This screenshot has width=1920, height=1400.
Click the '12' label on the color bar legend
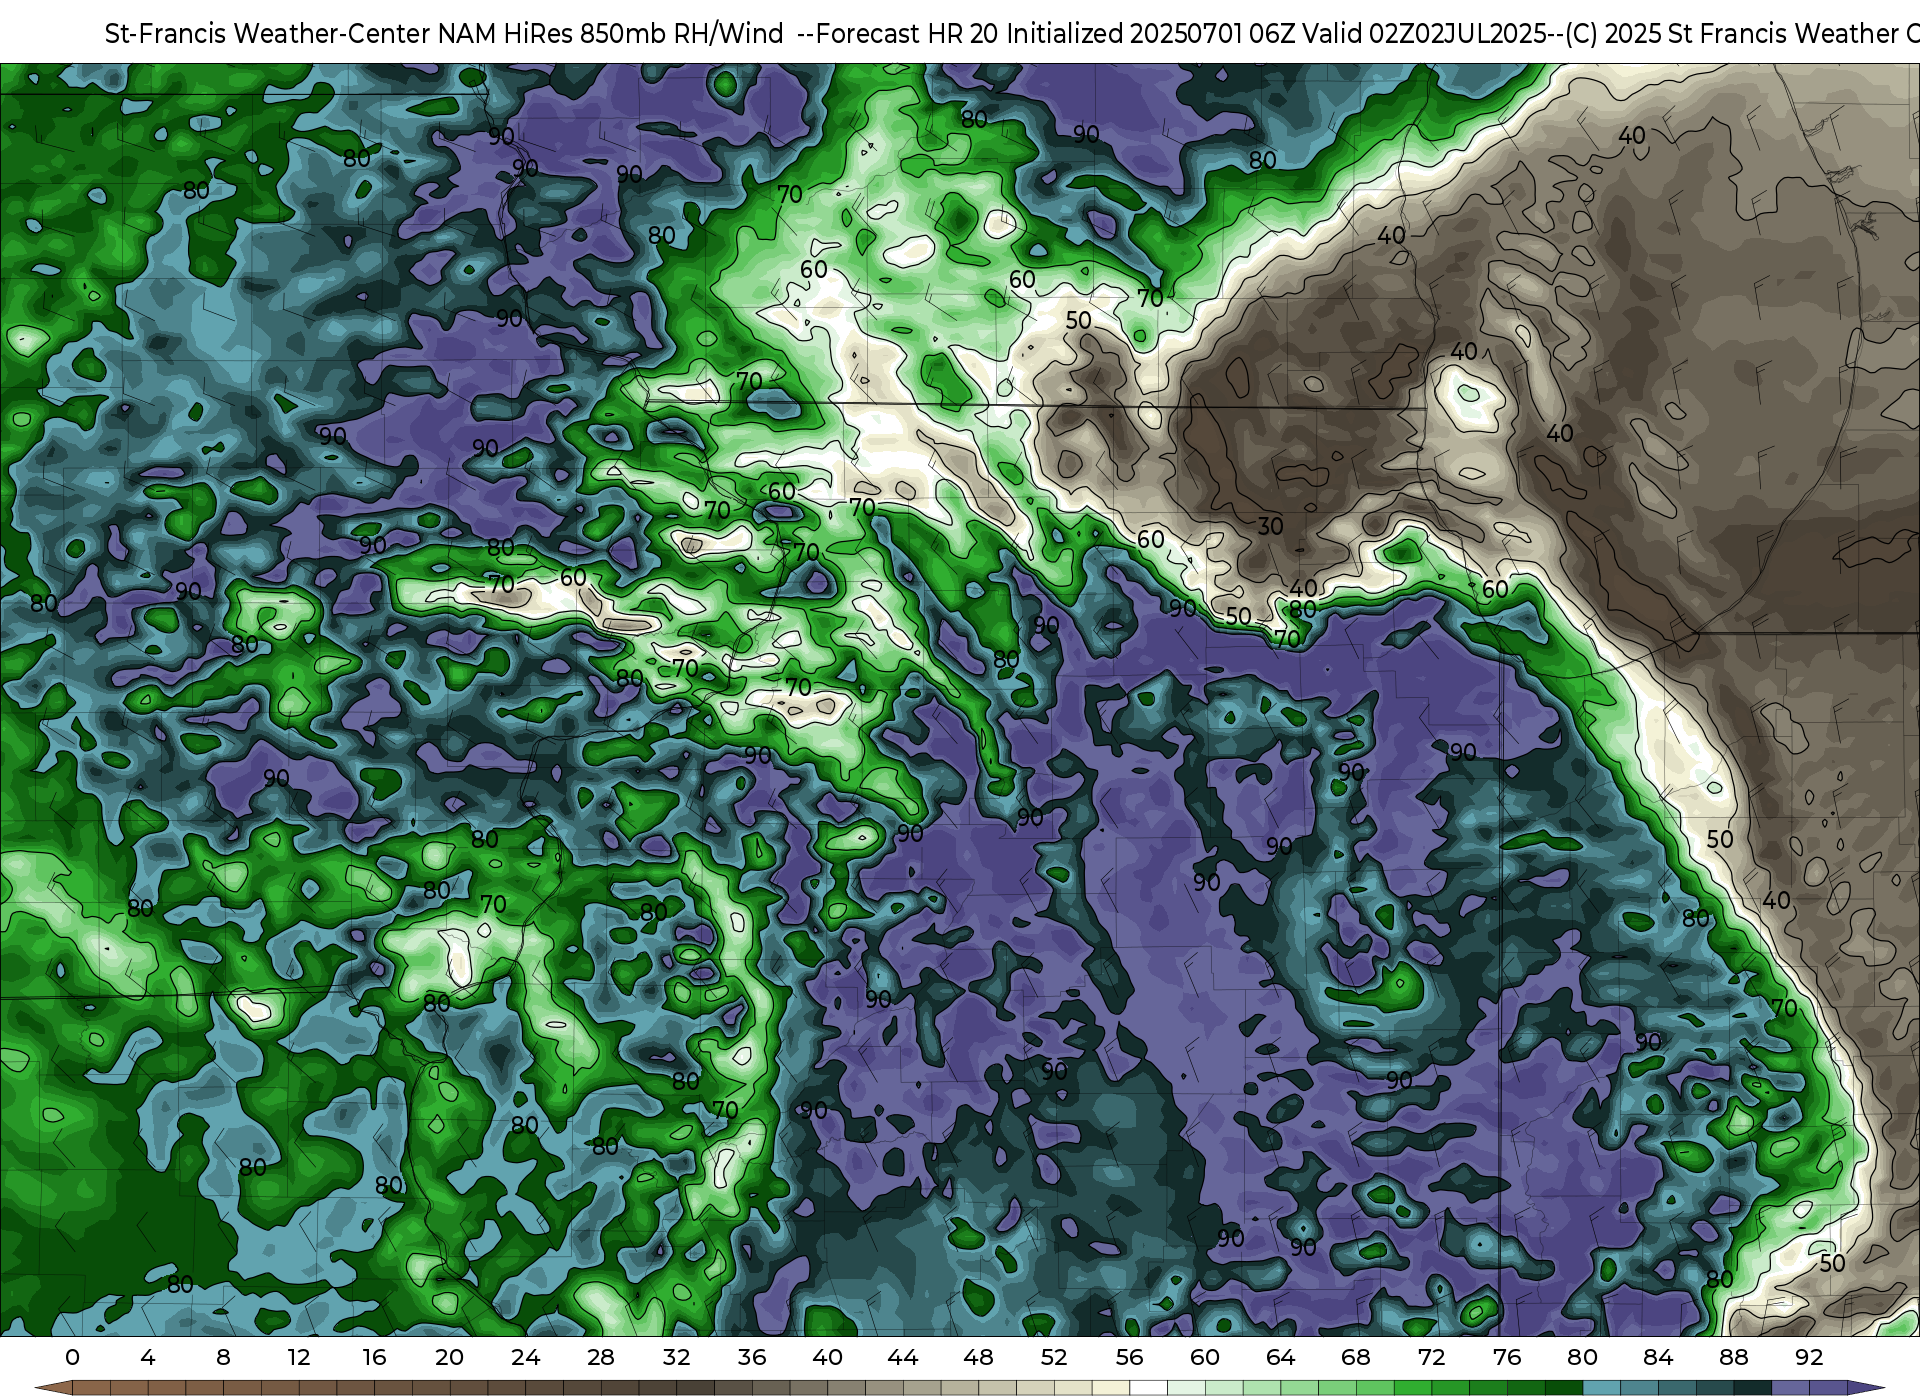[299, 1357]
